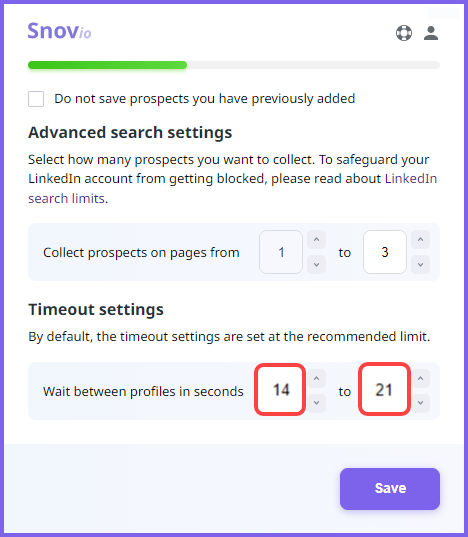Increase the ending page number with up arrow

click(420, 239)
